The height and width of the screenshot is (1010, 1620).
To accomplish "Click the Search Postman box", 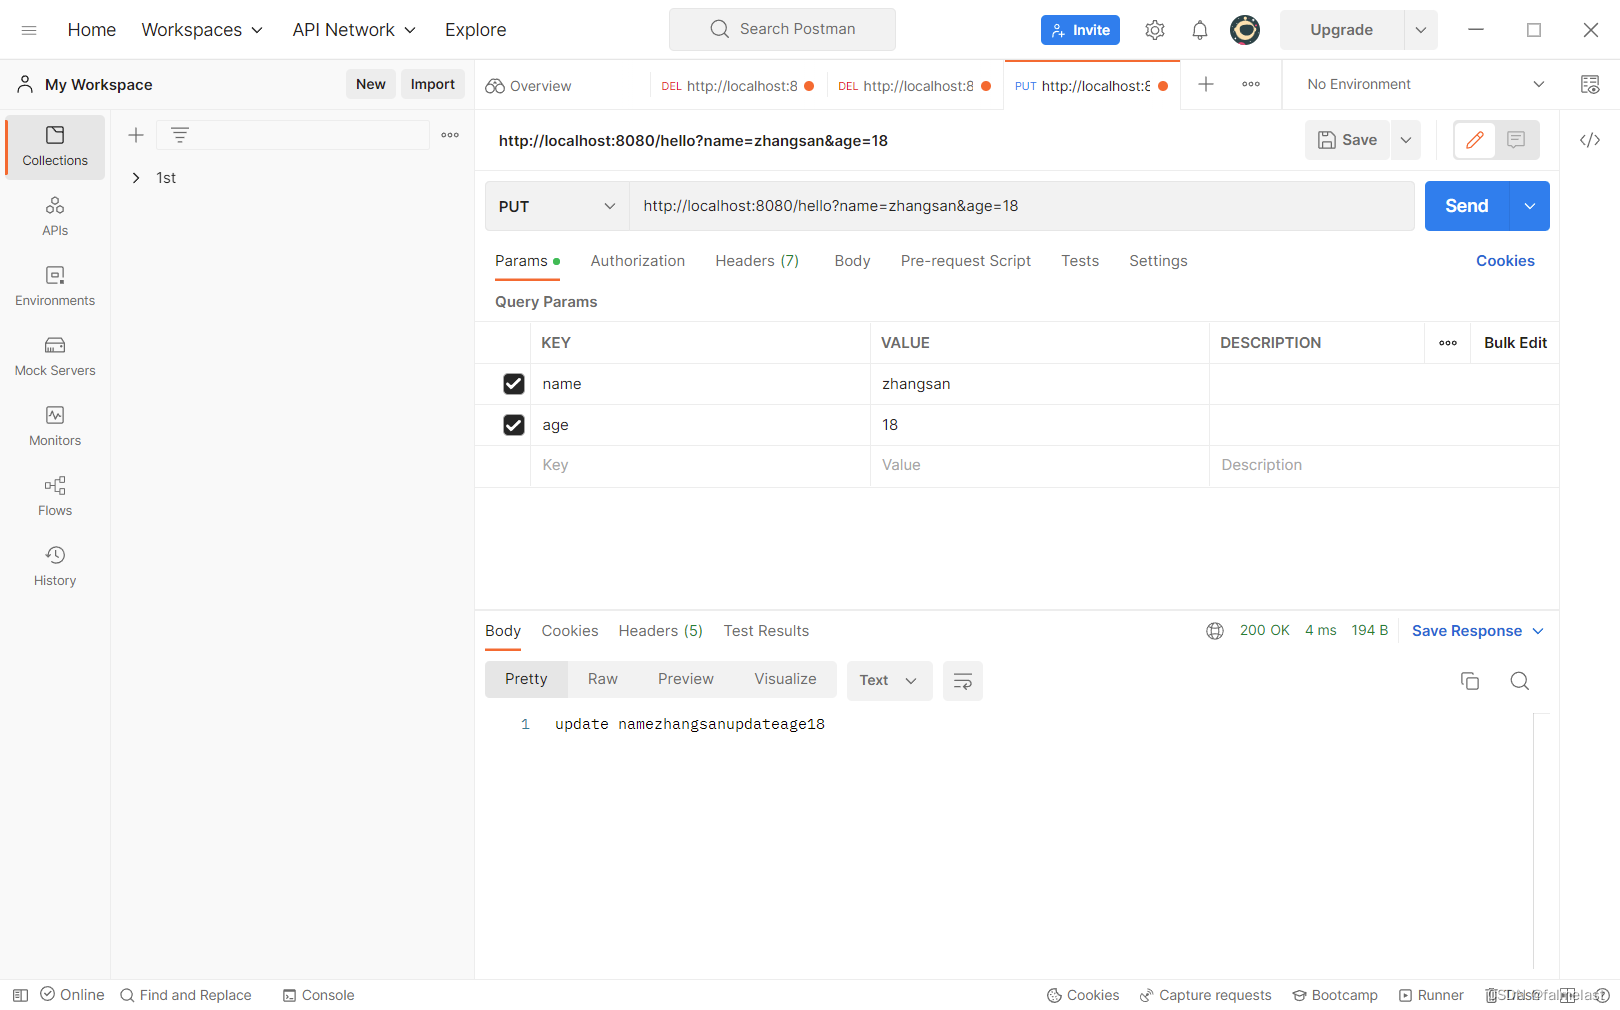I will [x=782, y=30].
